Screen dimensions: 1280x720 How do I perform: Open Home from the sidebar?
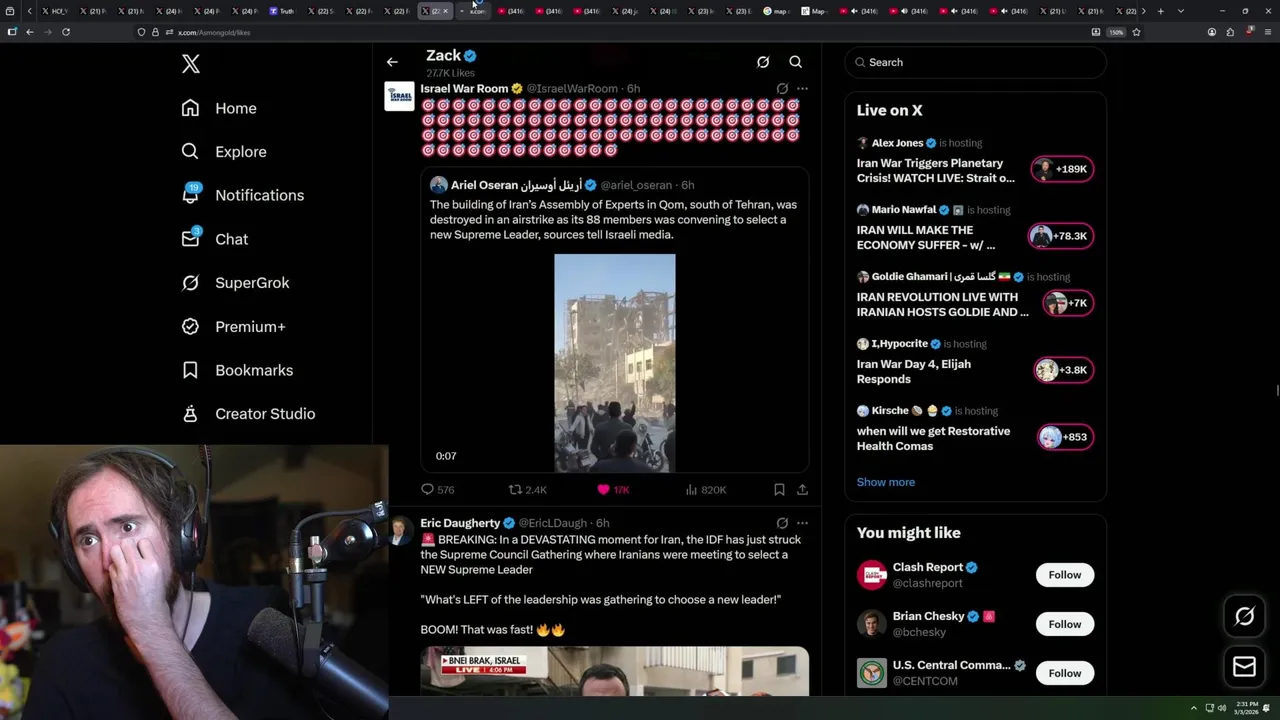click(219, 108)
